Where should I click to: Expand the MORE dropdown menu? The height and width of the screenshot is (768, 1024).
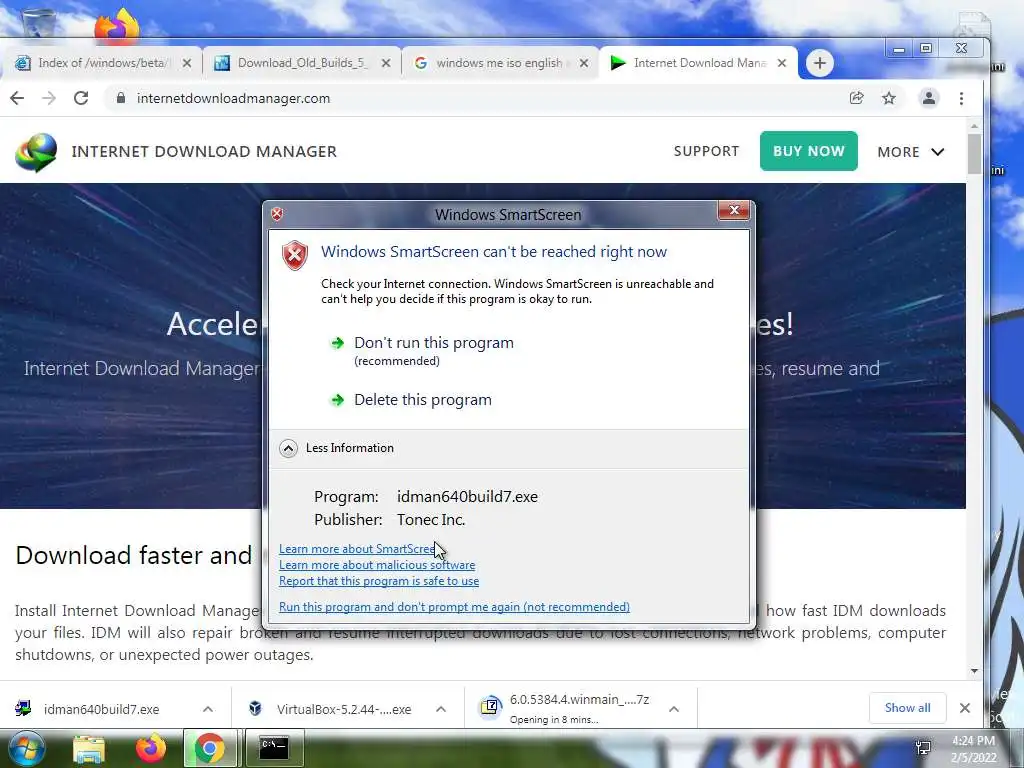click(x=910, y=152)
